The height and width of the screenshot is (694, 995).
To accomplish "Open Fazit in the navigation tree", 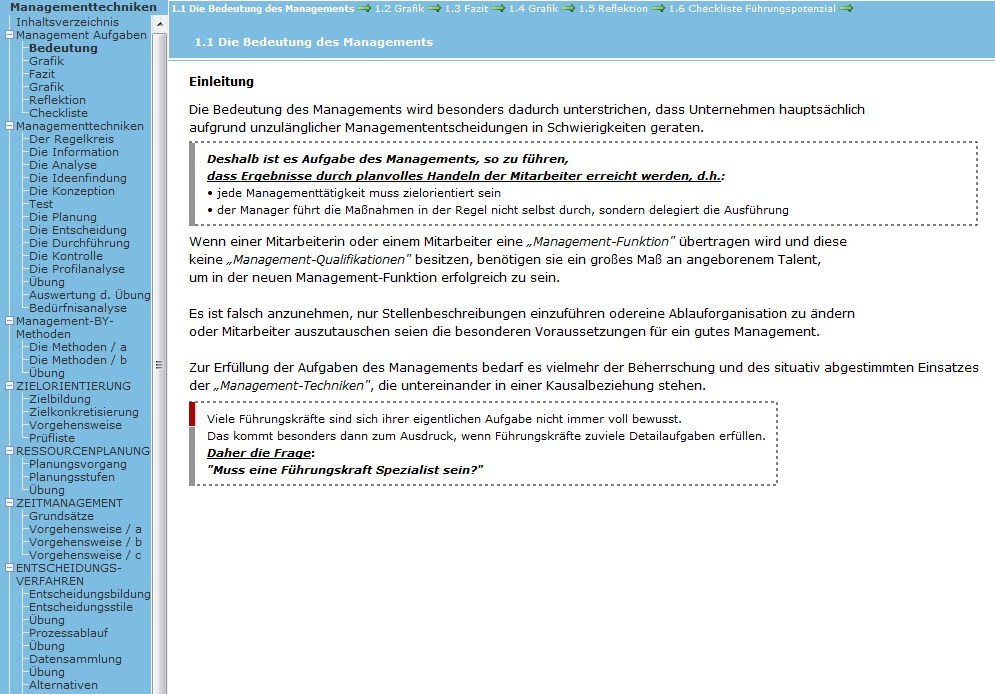I will (42, 74).
